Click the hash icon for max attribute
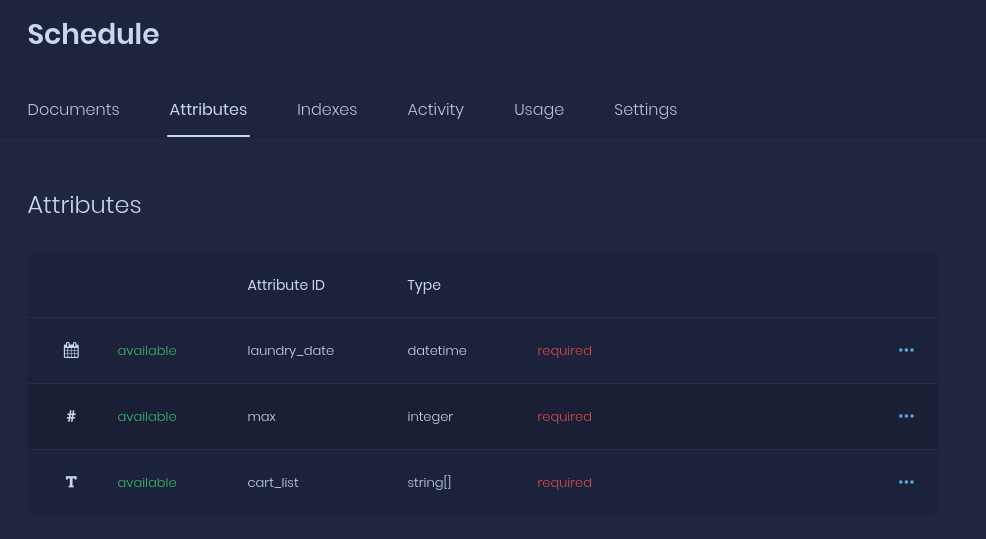Viewport: 986px width, 539px height. pyautogui.click(x=71, y=416)
